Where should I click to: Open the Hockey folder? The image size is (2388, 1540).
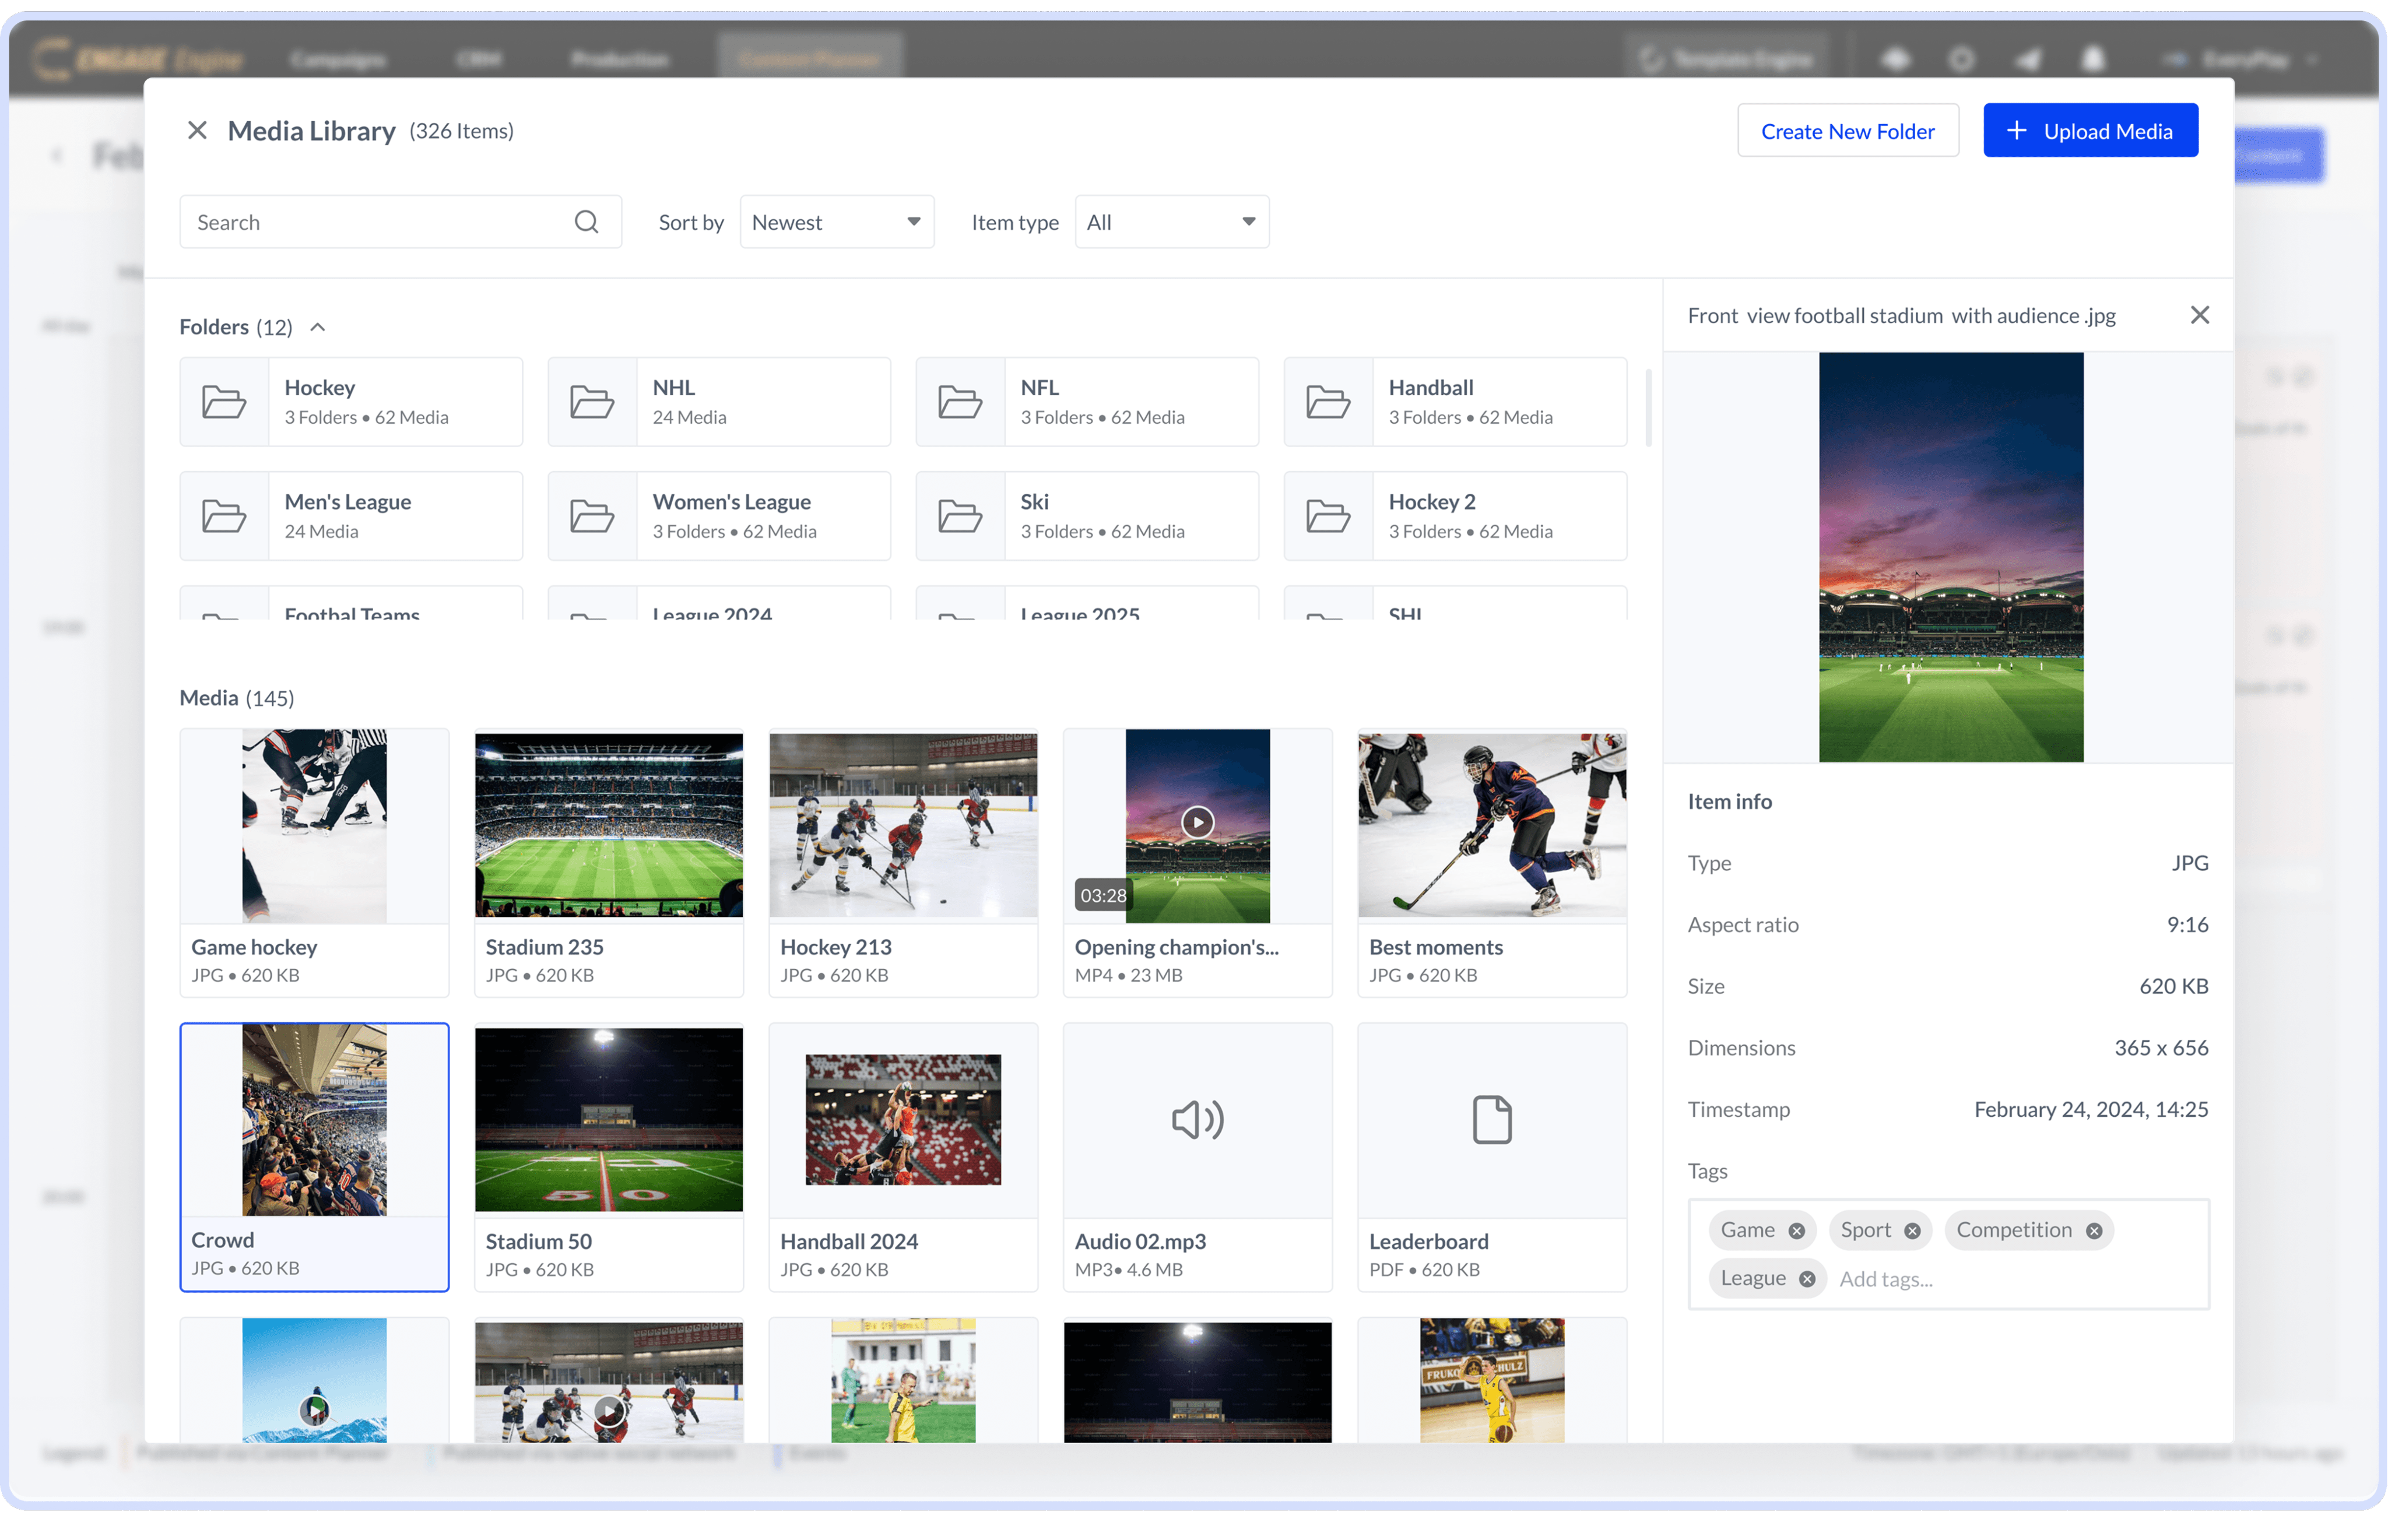(x=351, y=402)
